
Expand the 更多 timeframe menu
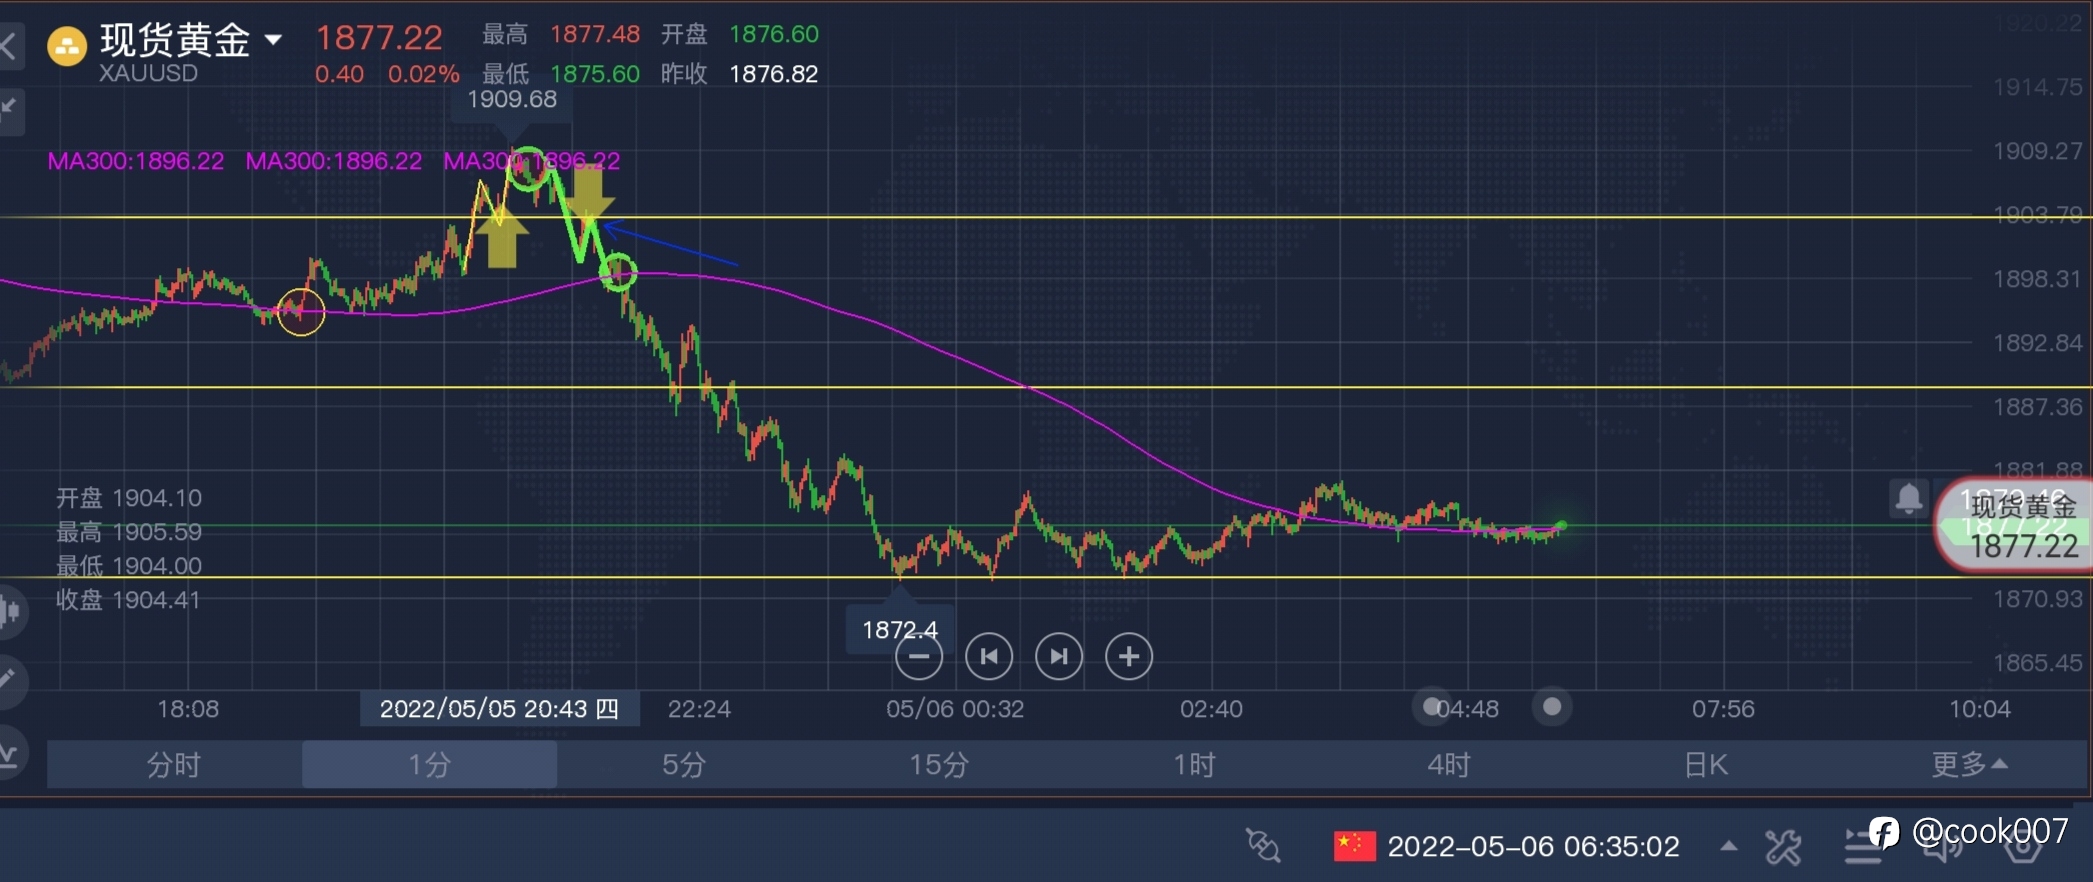coord(1968,765)
